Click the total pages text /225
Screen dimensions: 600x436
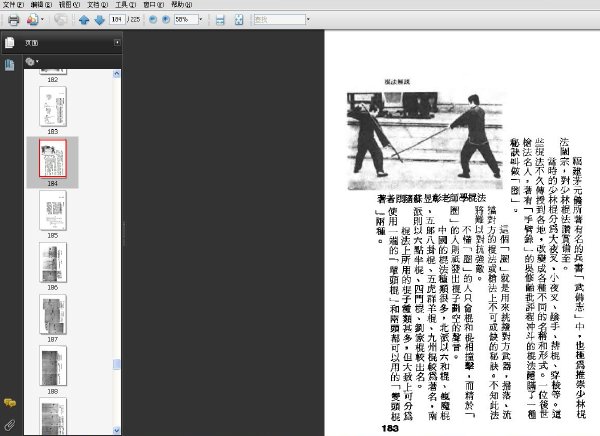pyautogui.click(x=134, y=19)
